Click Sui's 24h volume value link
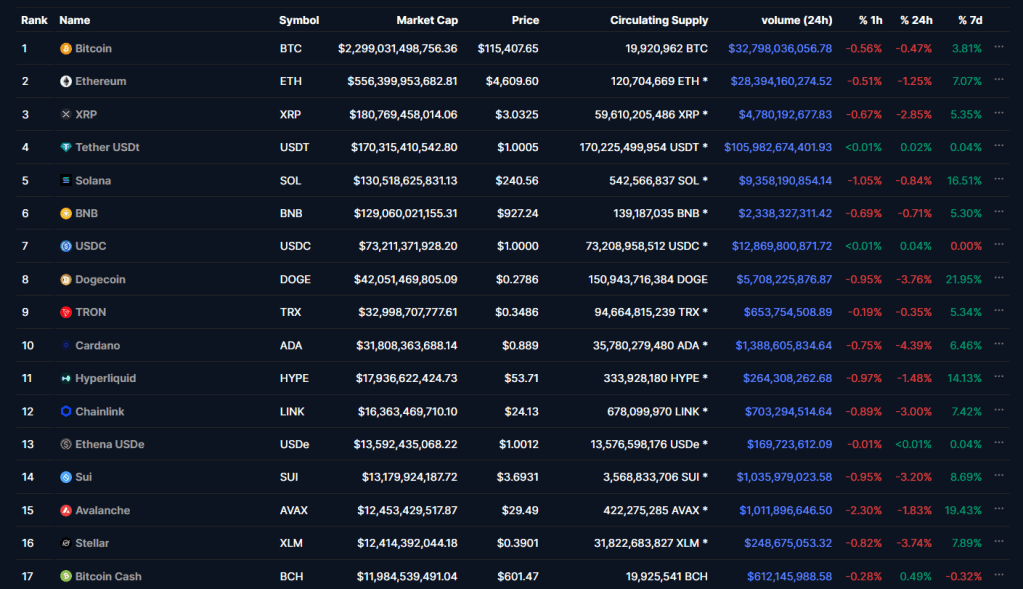The image size is (1023, 589). click(784, 477)
